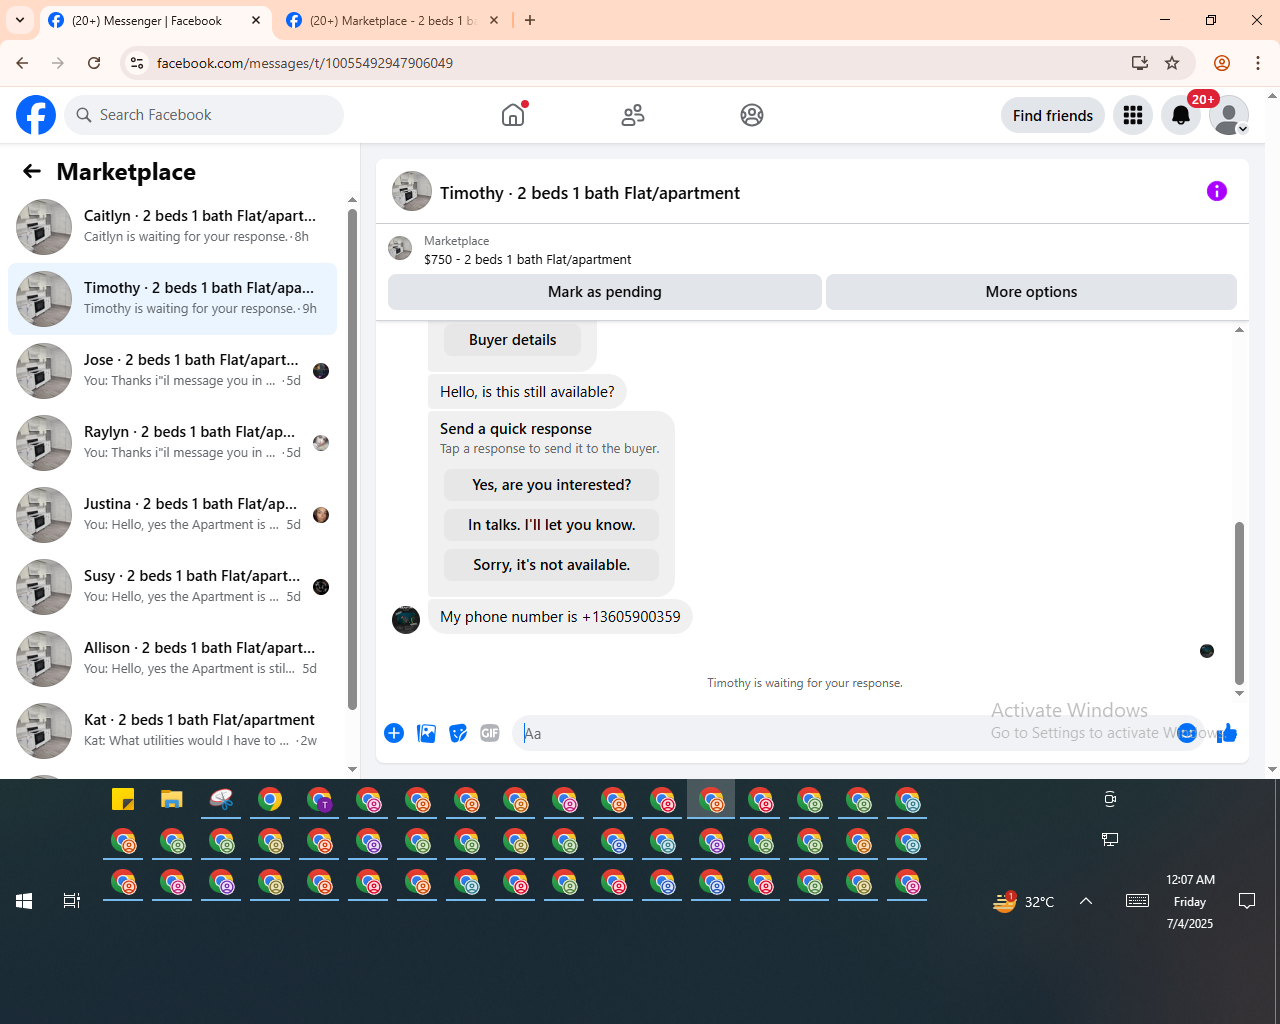Open Windows notification center

[x=1247, y=901]
